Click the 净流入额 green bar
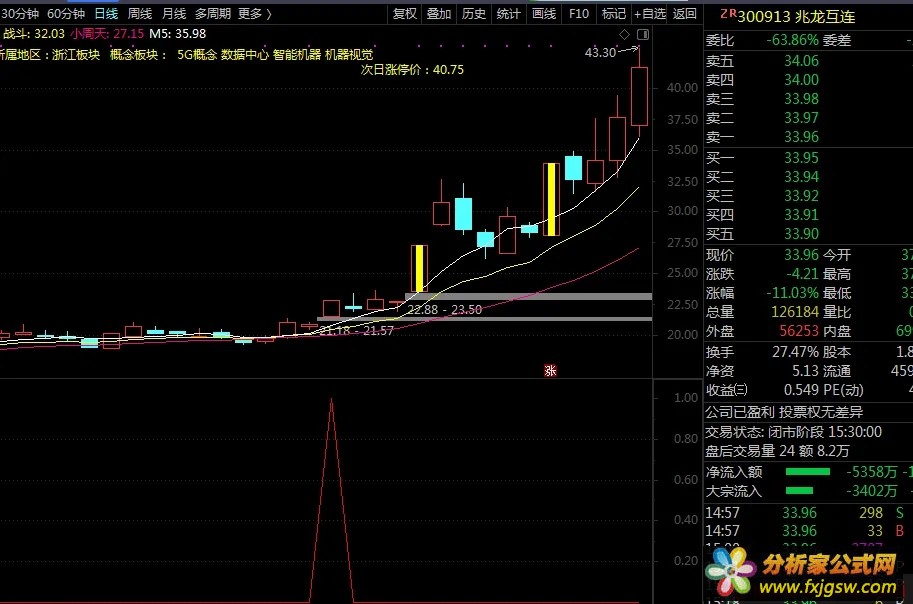 point(808,472)
